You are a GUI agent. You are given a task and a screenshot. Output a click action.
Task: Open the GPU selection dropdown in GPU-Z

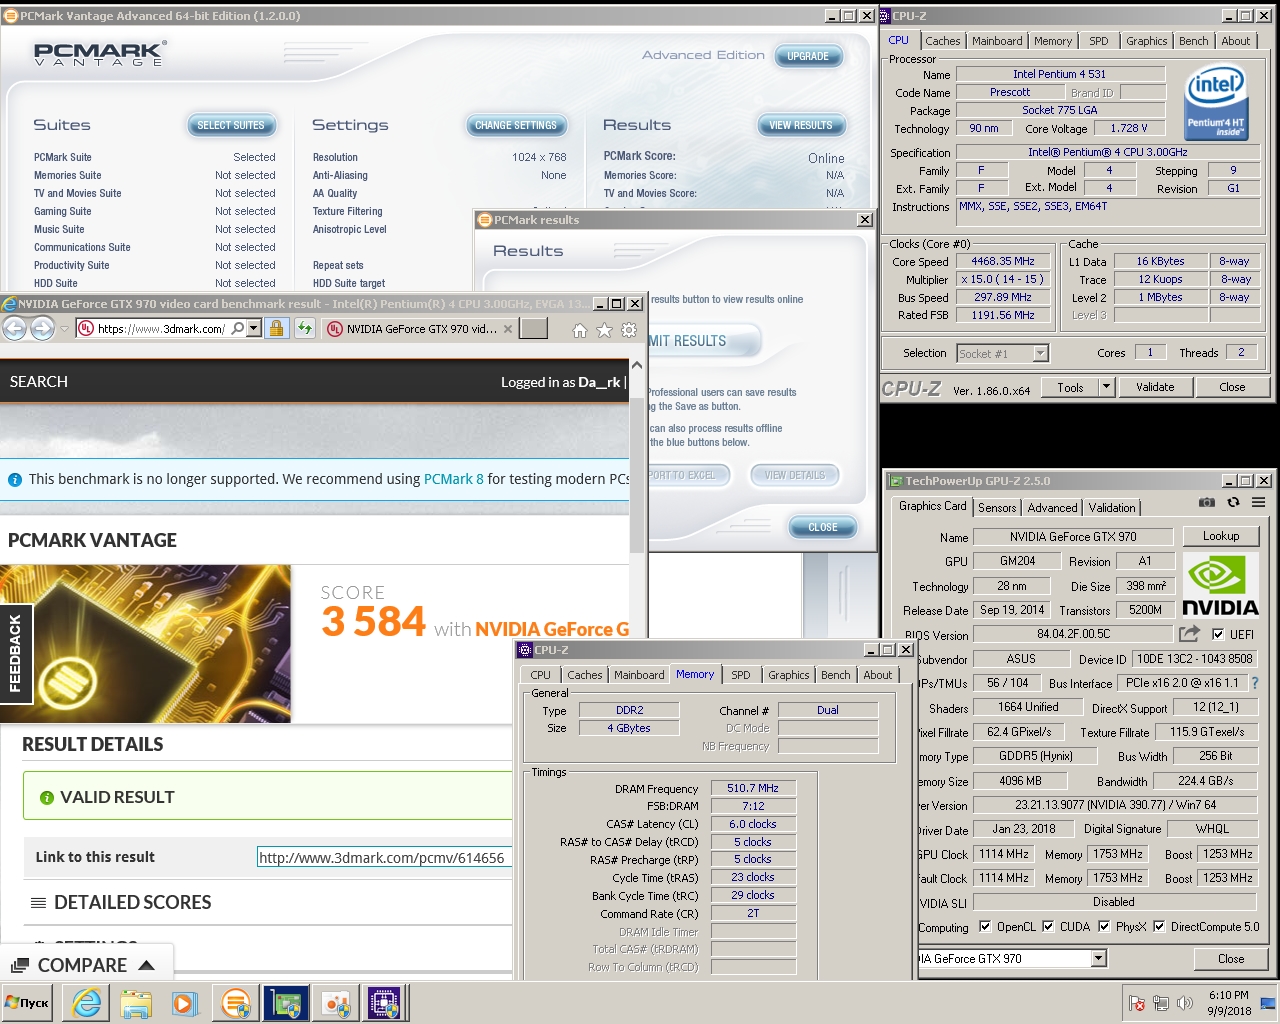coord(1099,958)
